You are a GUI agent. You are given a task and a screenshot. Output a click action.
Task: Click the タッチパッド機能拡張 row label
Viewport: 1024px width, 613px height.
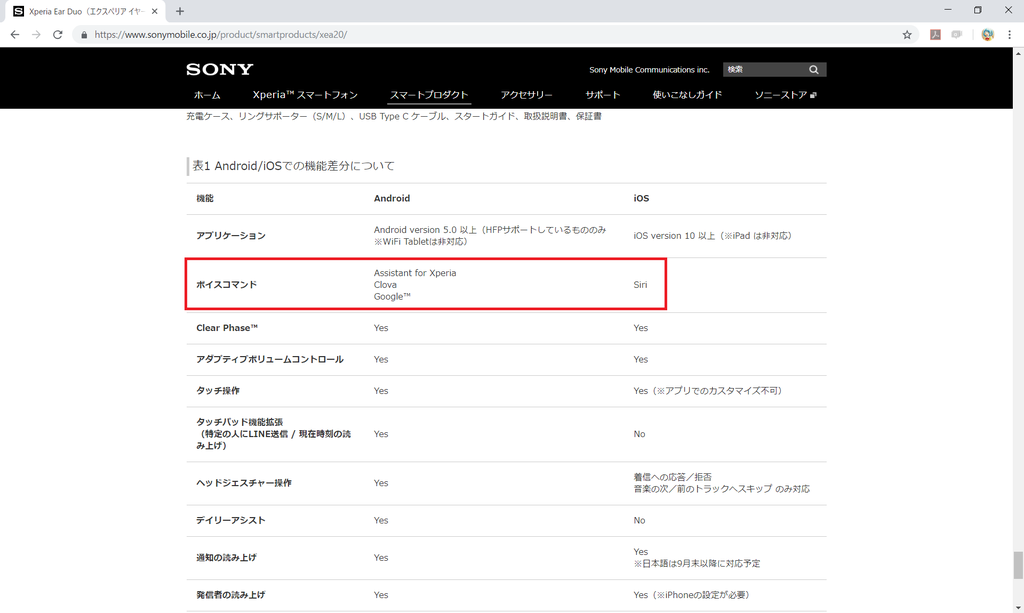tap(274, 434)
